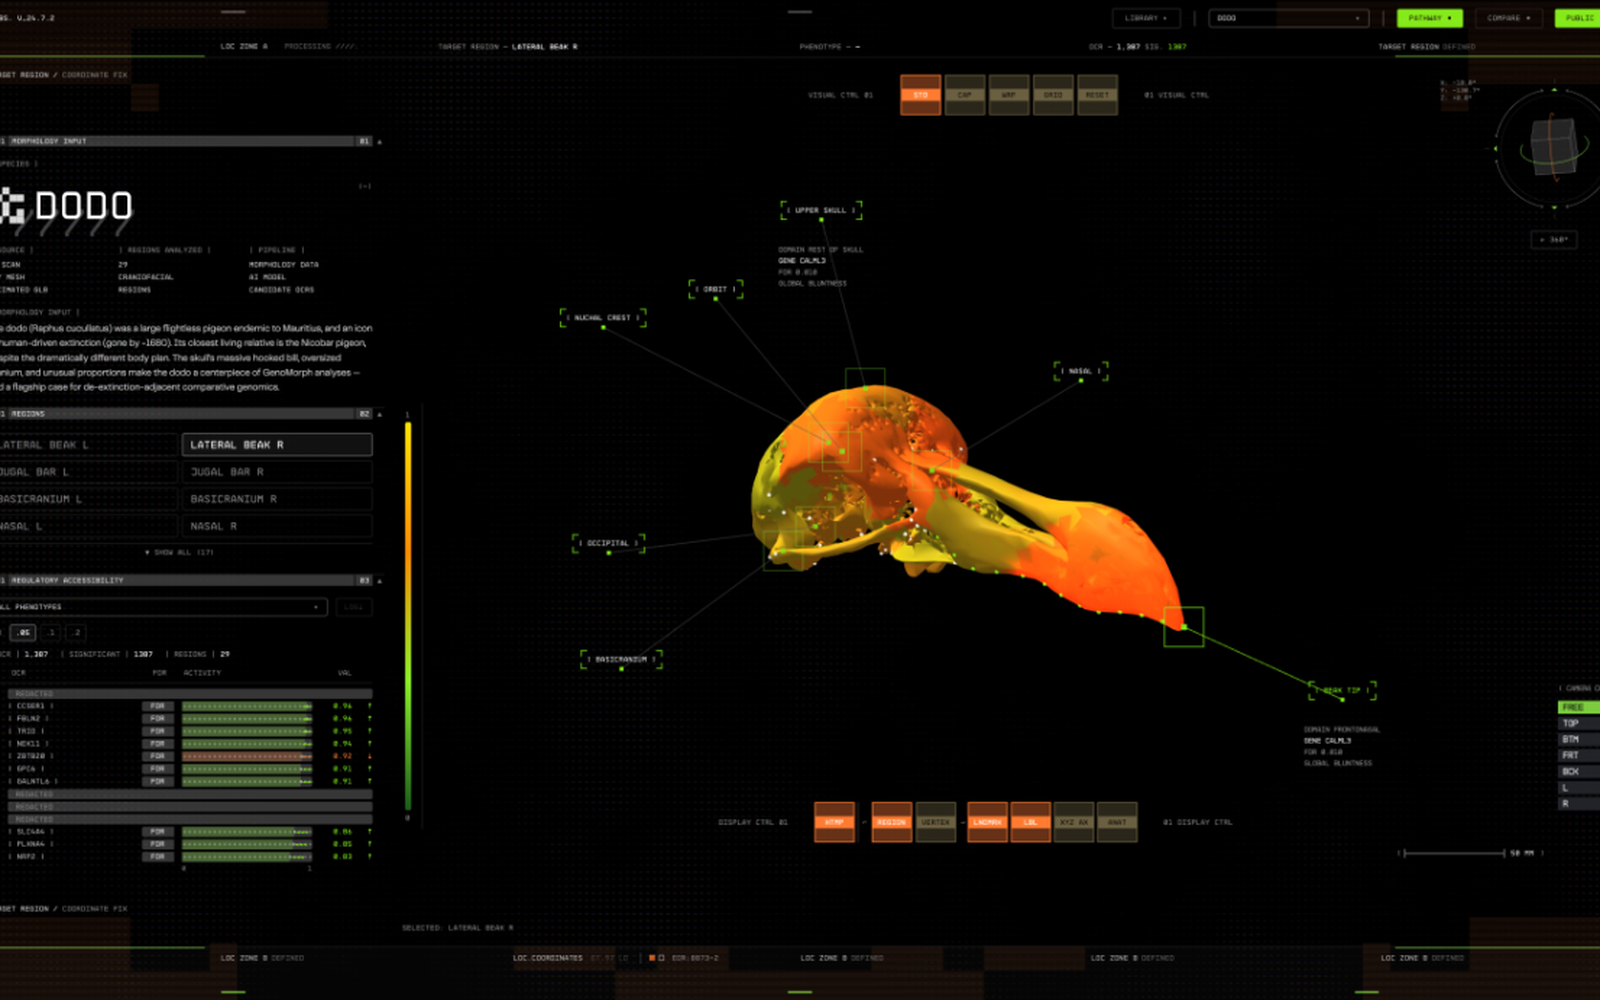Toggle the REGION display control
This screenshot has width=1600, height=1000.
coord(891,822)
